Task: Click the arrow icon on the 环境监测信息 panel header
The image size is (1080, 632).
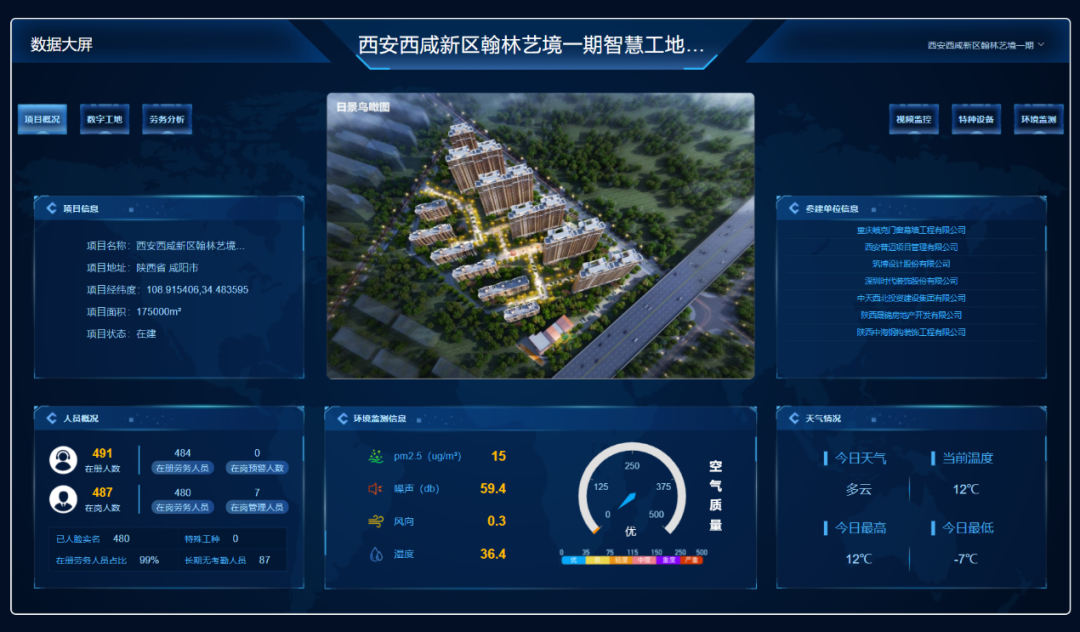Action: click(340, 418)
